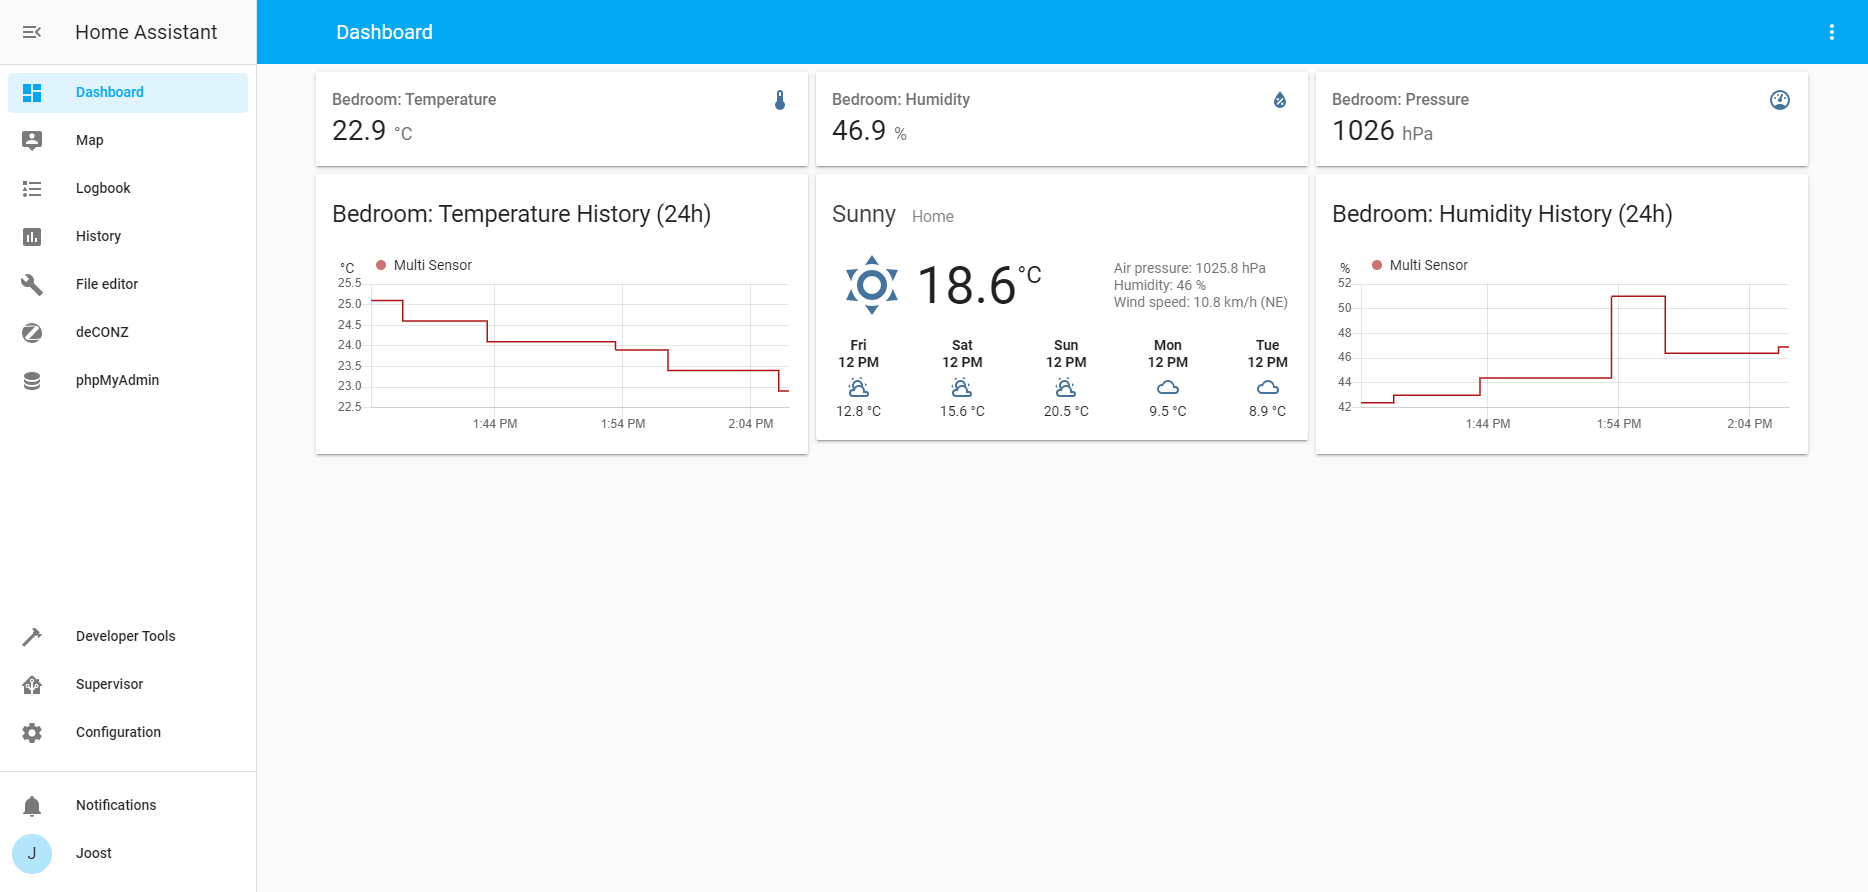Toggle Multi Sensor legend in Humidity History
Image resolution: width=1868 pixels, height=892 pixels.
1419,265
